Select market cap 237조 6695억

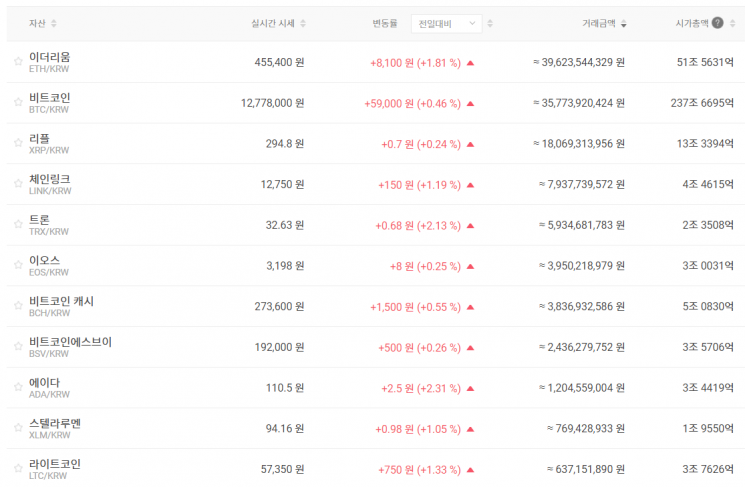click(702, 103)
